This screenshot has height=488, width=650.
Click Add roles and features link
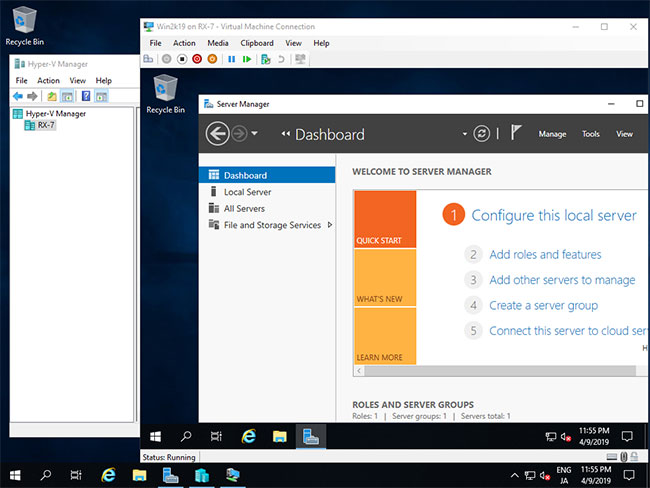point(545,255)
